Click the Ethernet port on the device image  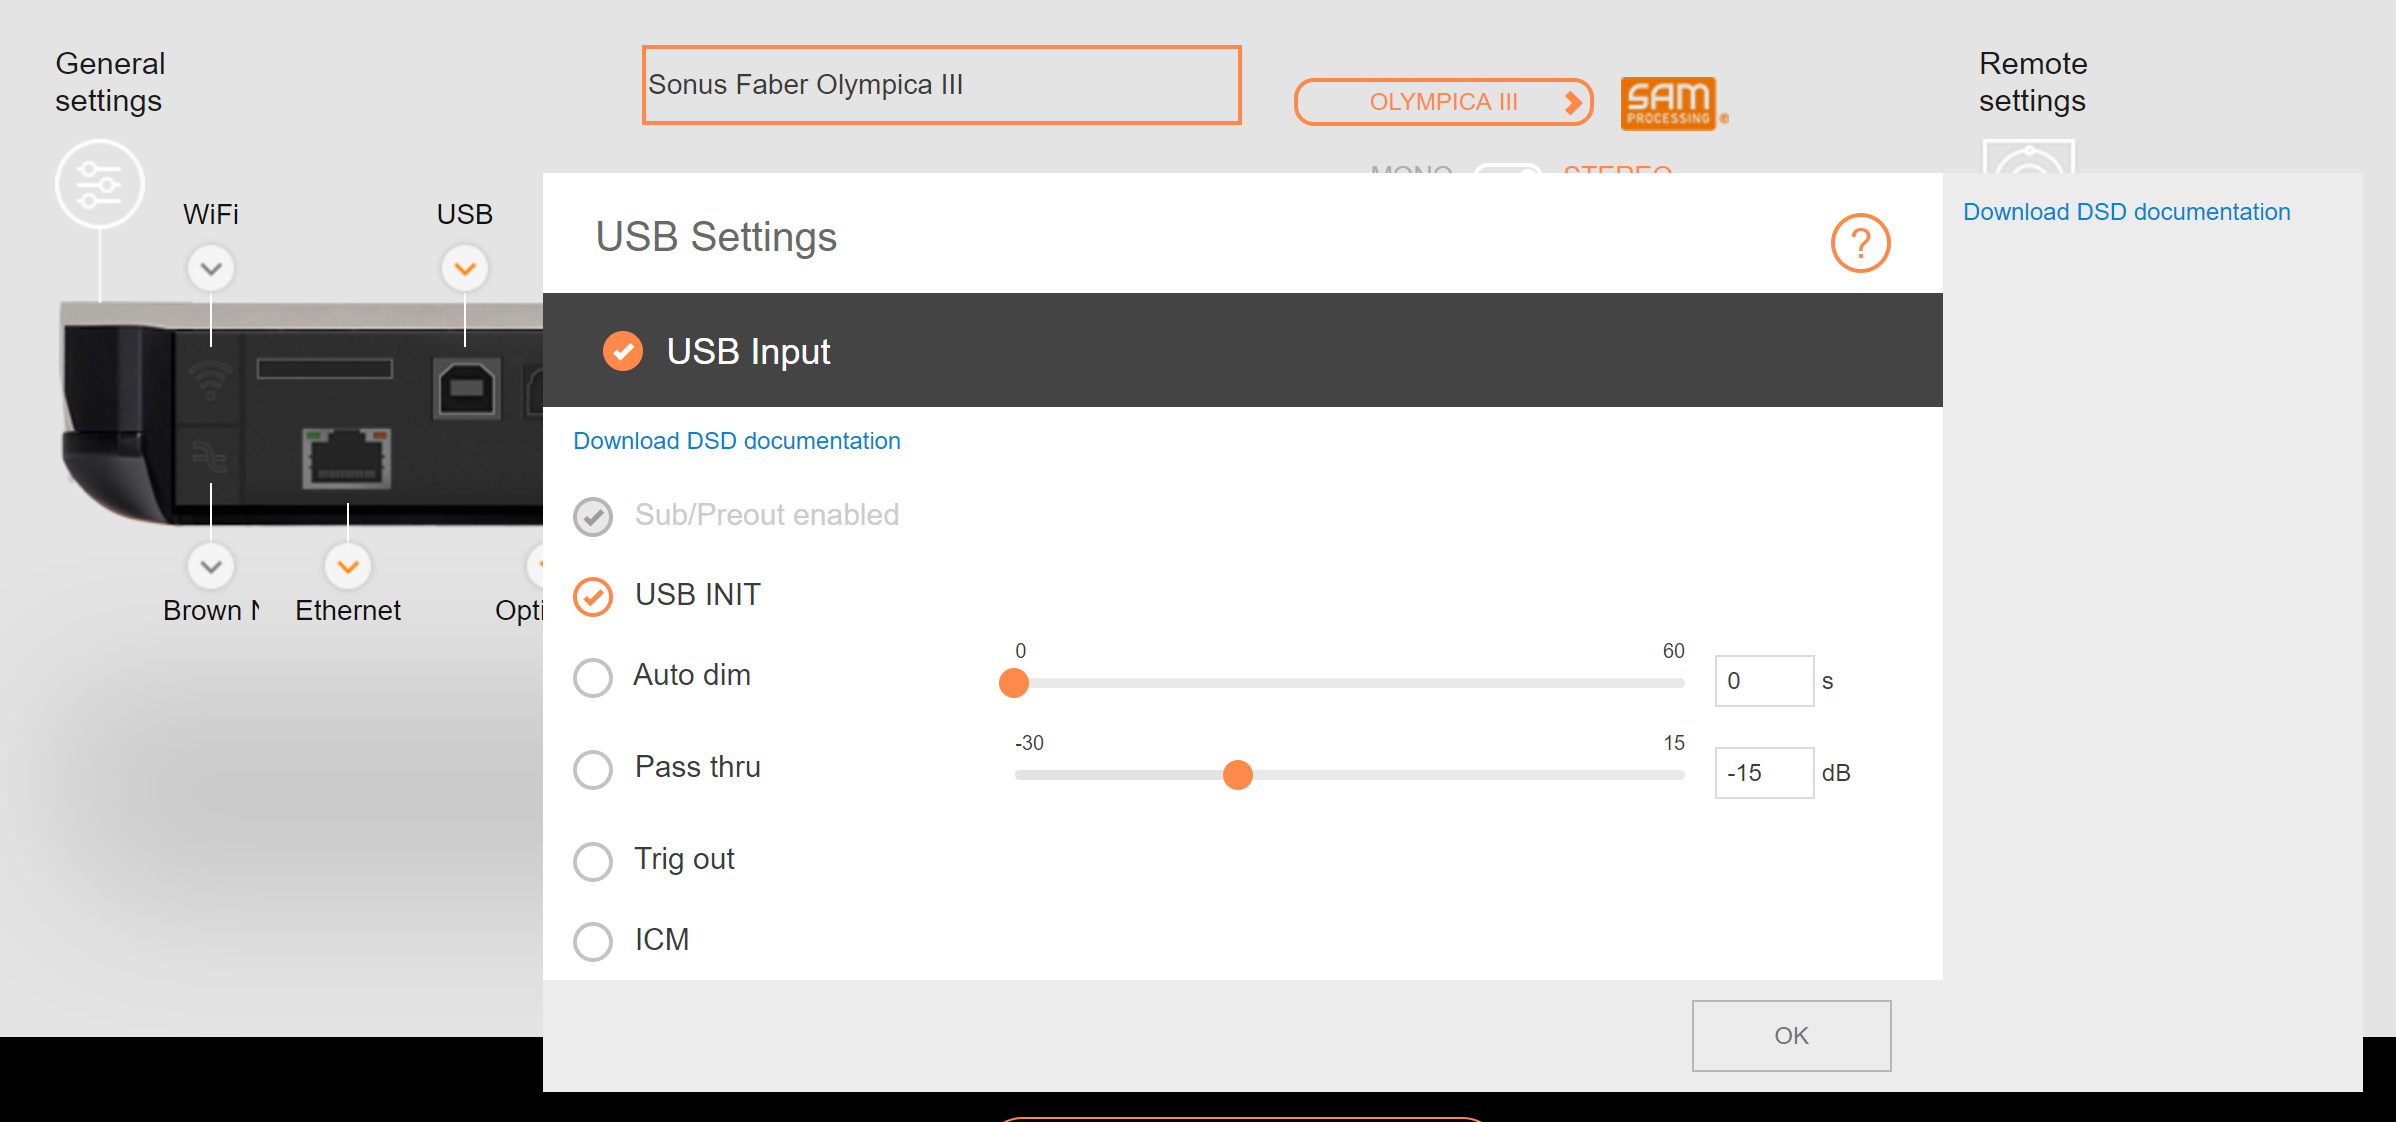point(347,459)
